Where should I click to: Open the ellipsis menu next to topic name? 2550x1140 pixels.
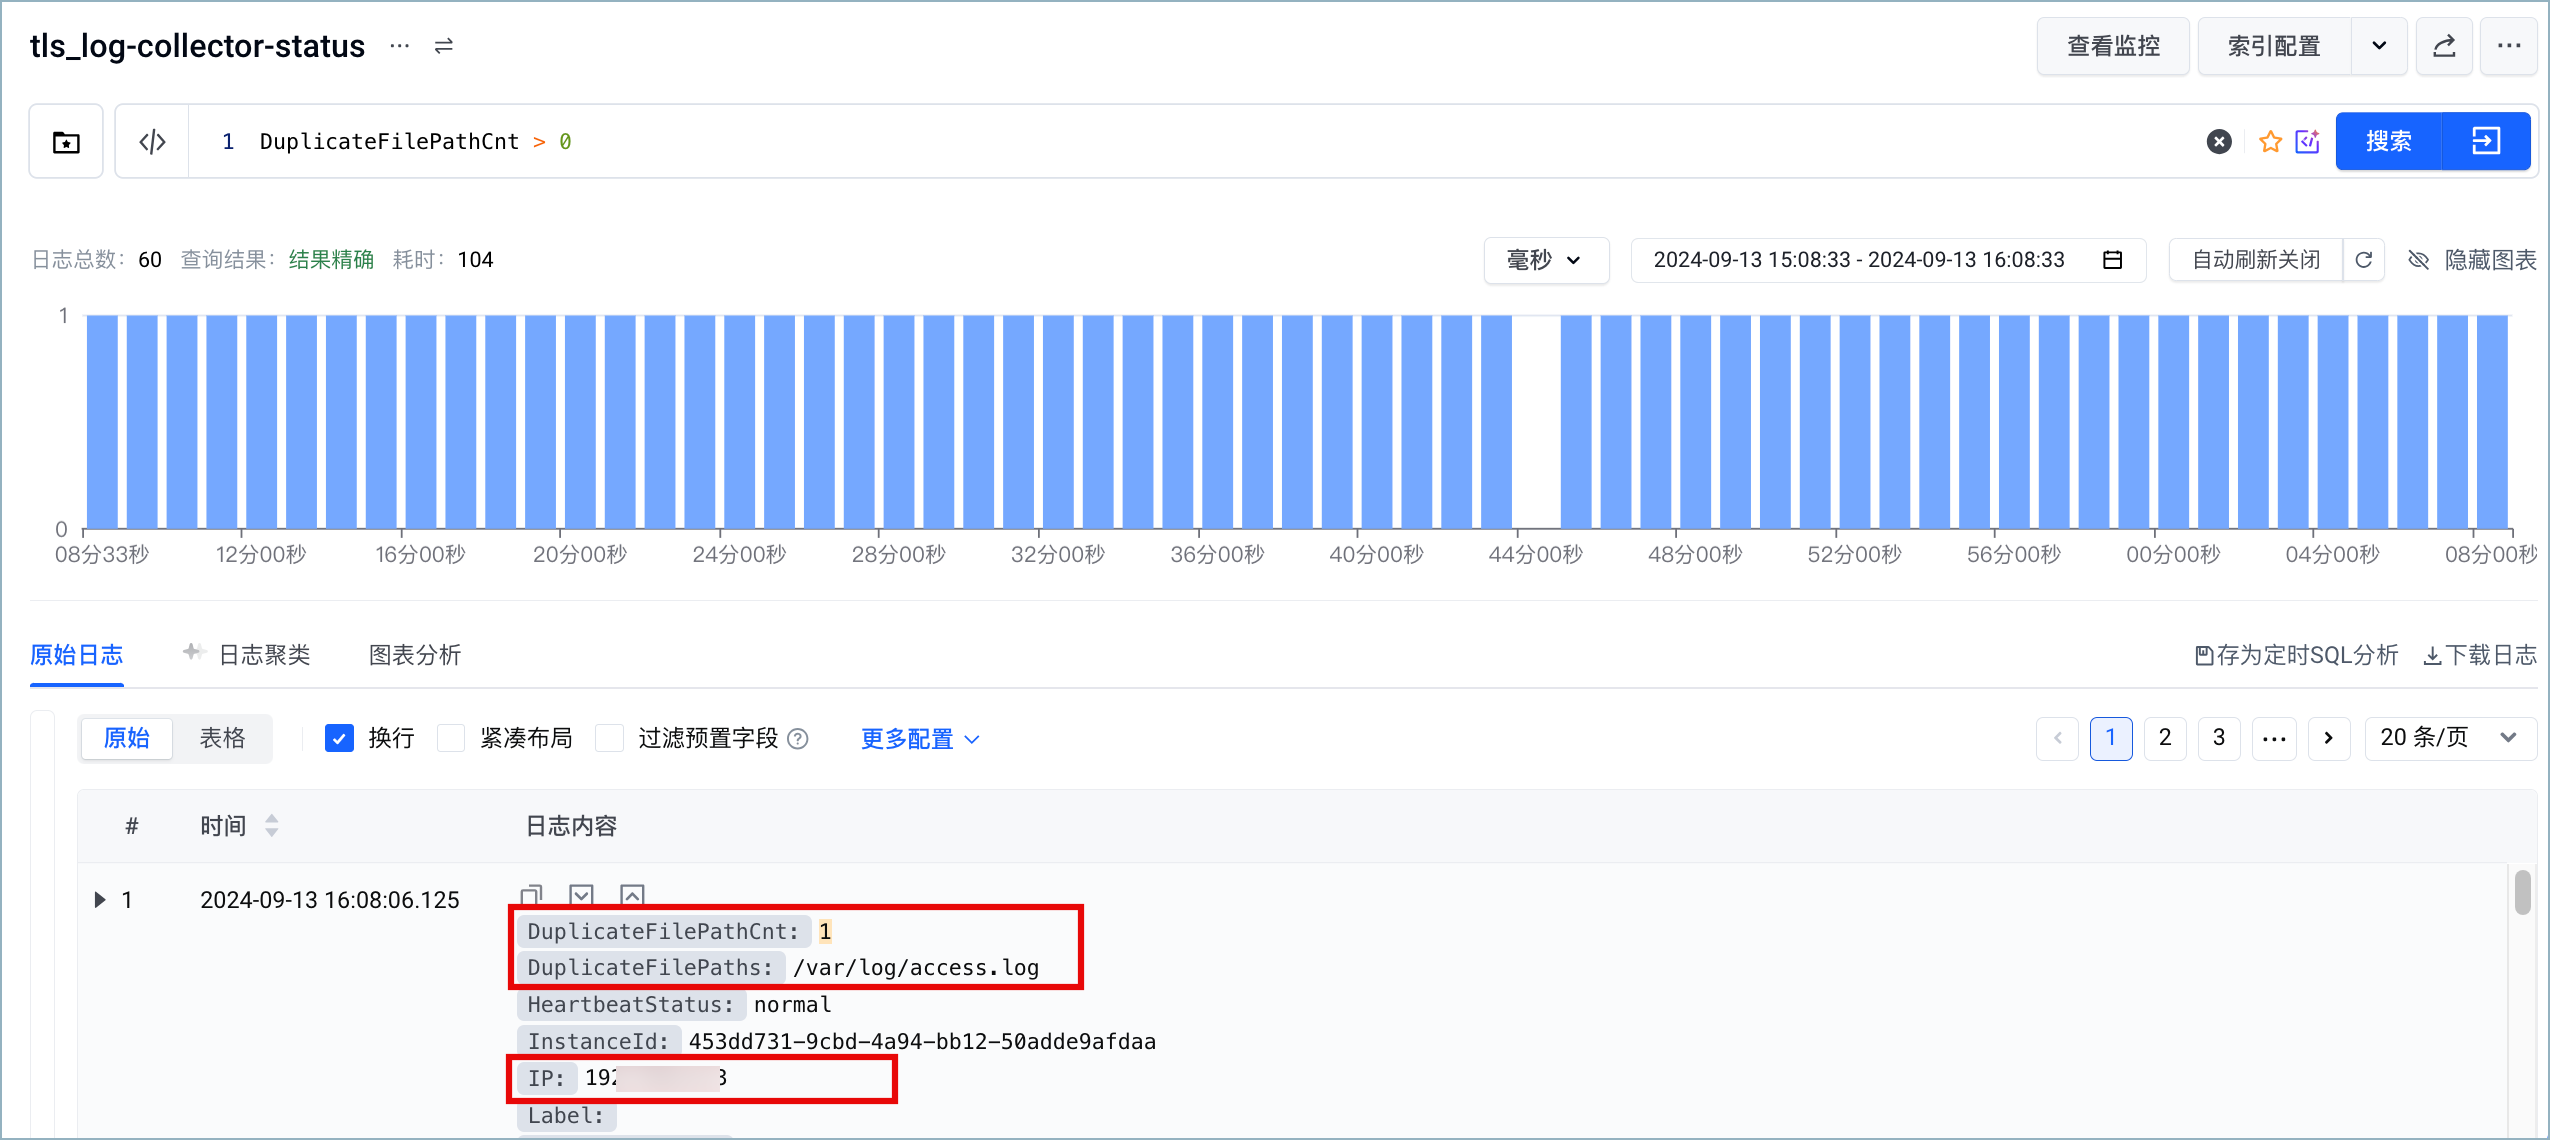400,46
